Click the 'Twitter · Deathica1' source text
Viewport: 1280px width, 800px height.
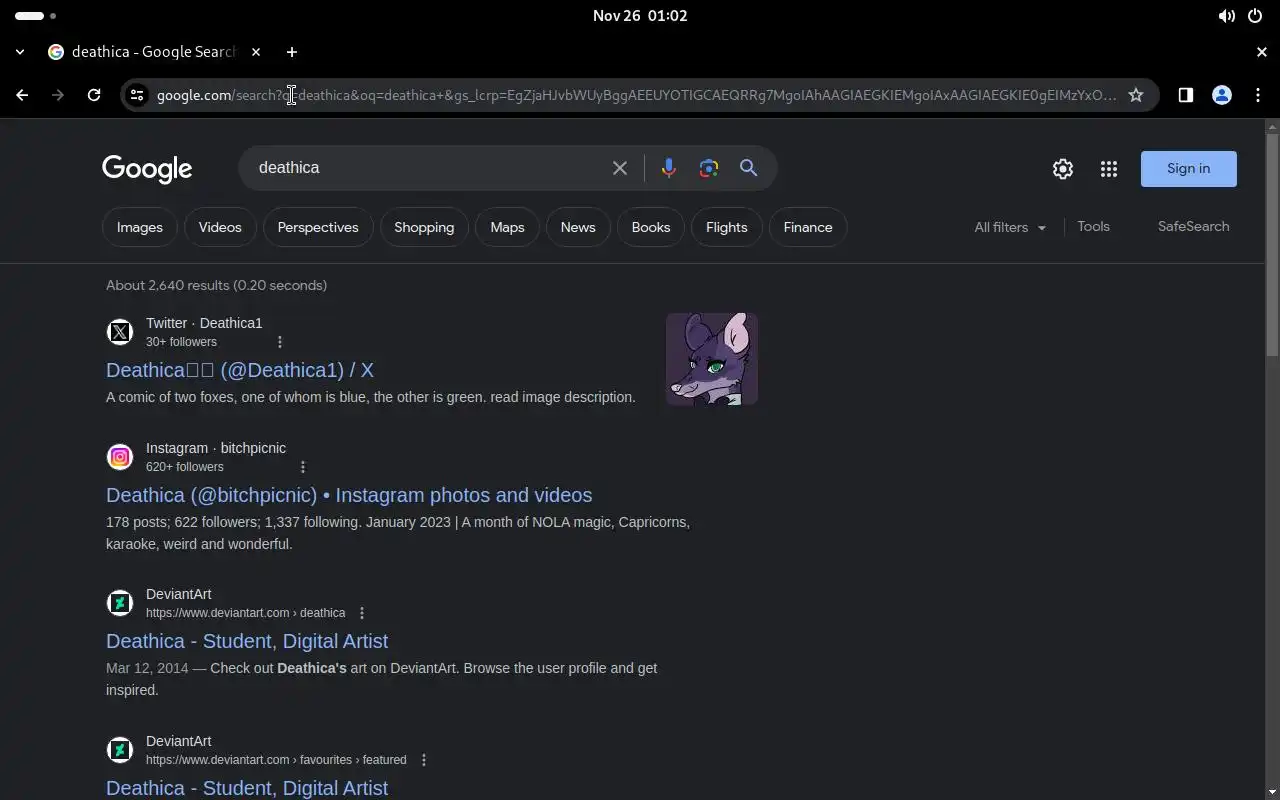(x=204, y=323)
